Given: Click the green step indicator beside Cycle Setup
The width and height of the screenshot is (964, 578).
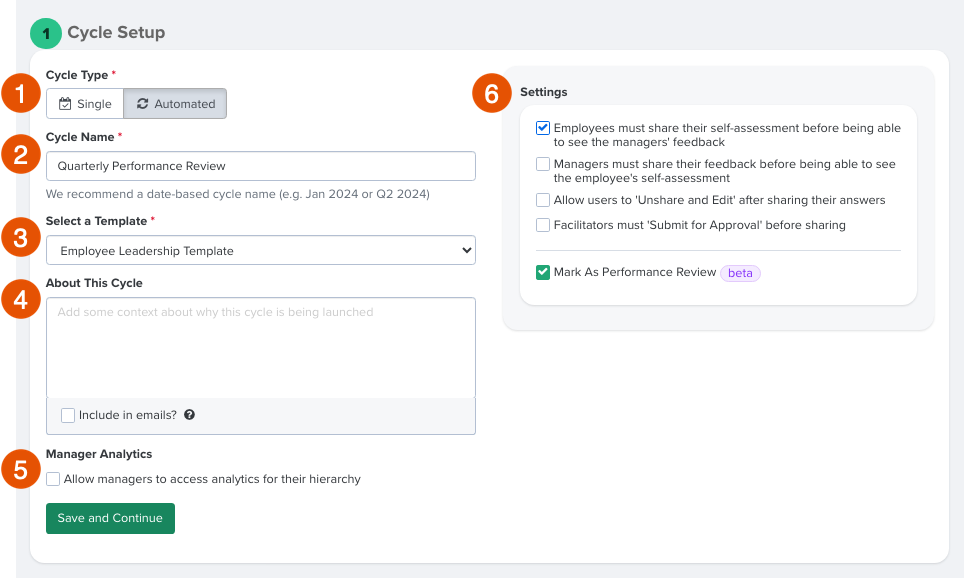Looking at the screenshot, I should point(45,33).
